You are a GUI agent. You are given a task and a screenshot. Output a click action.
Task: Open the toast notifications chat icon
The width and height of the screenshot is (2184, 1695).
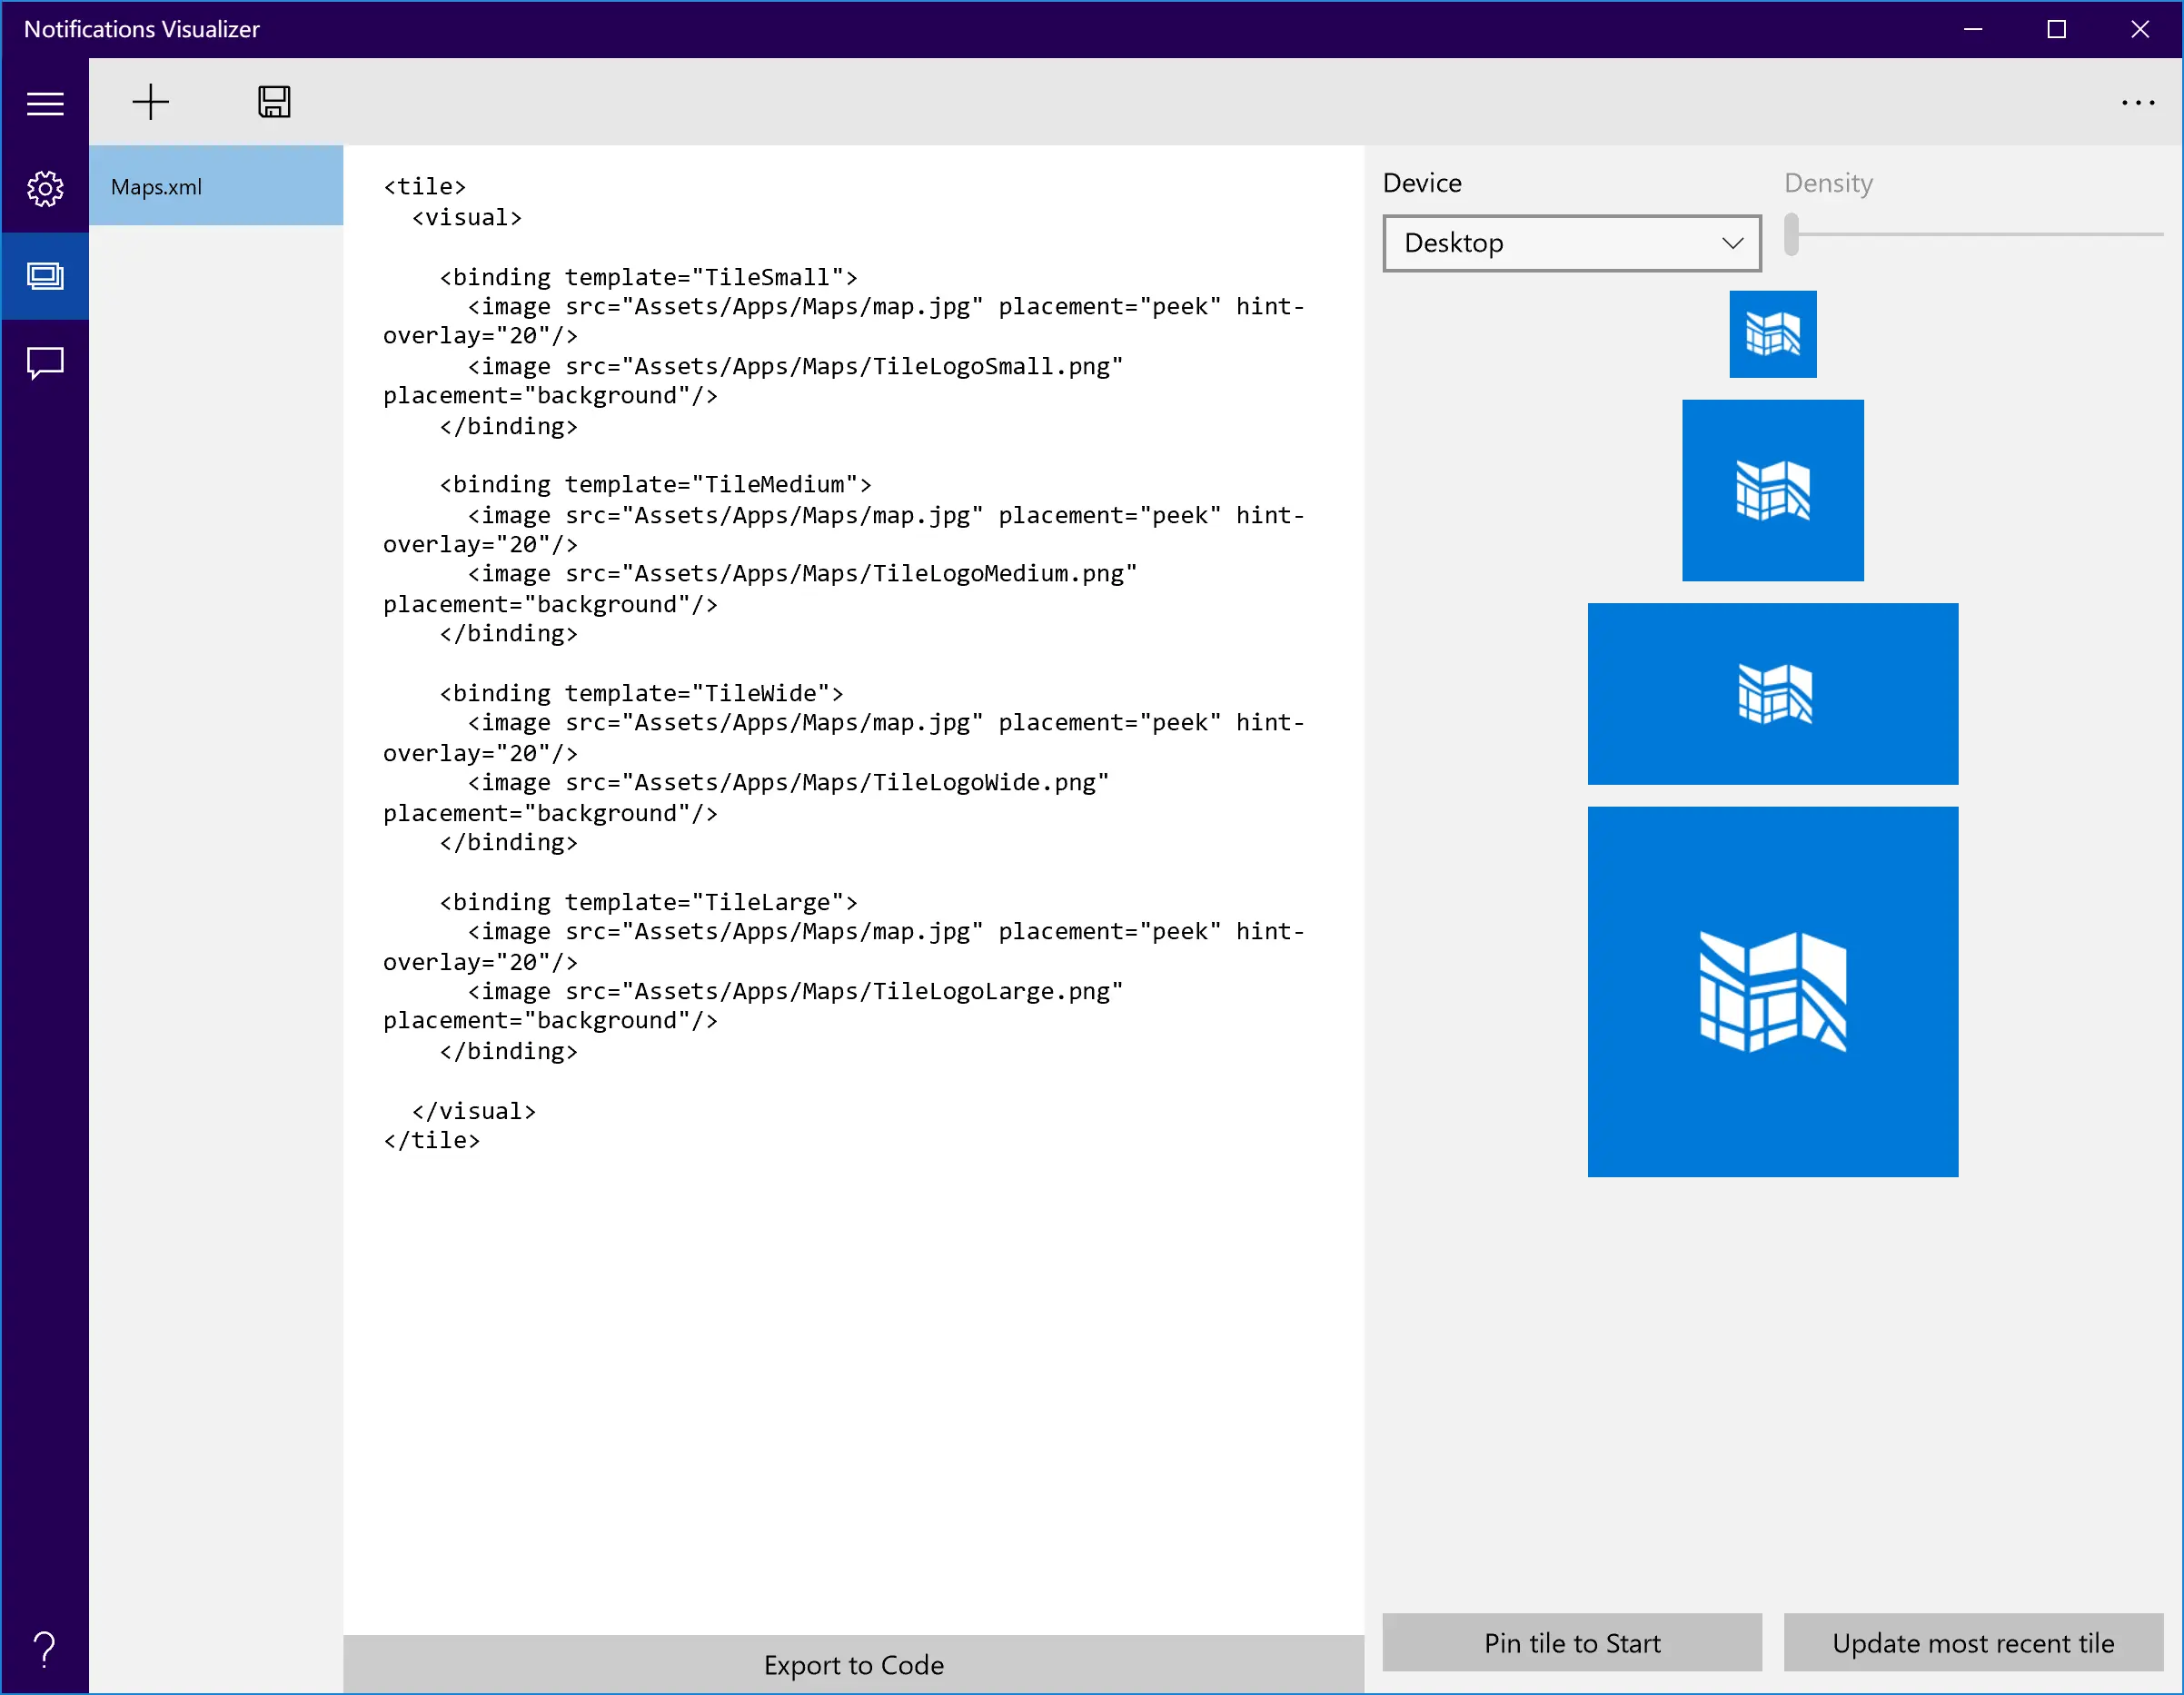45,363
